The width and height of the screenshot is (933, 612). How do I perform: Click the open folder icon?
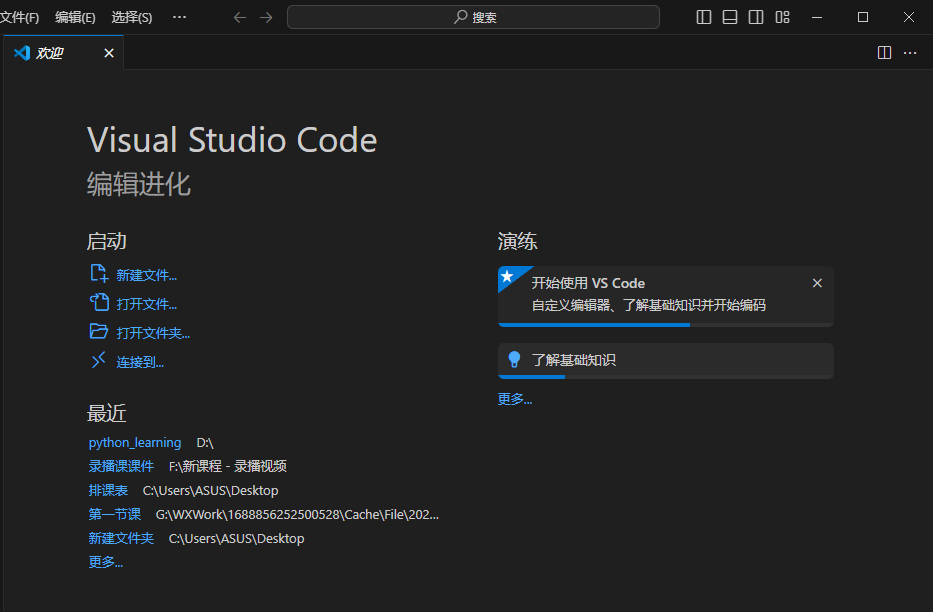99,331
